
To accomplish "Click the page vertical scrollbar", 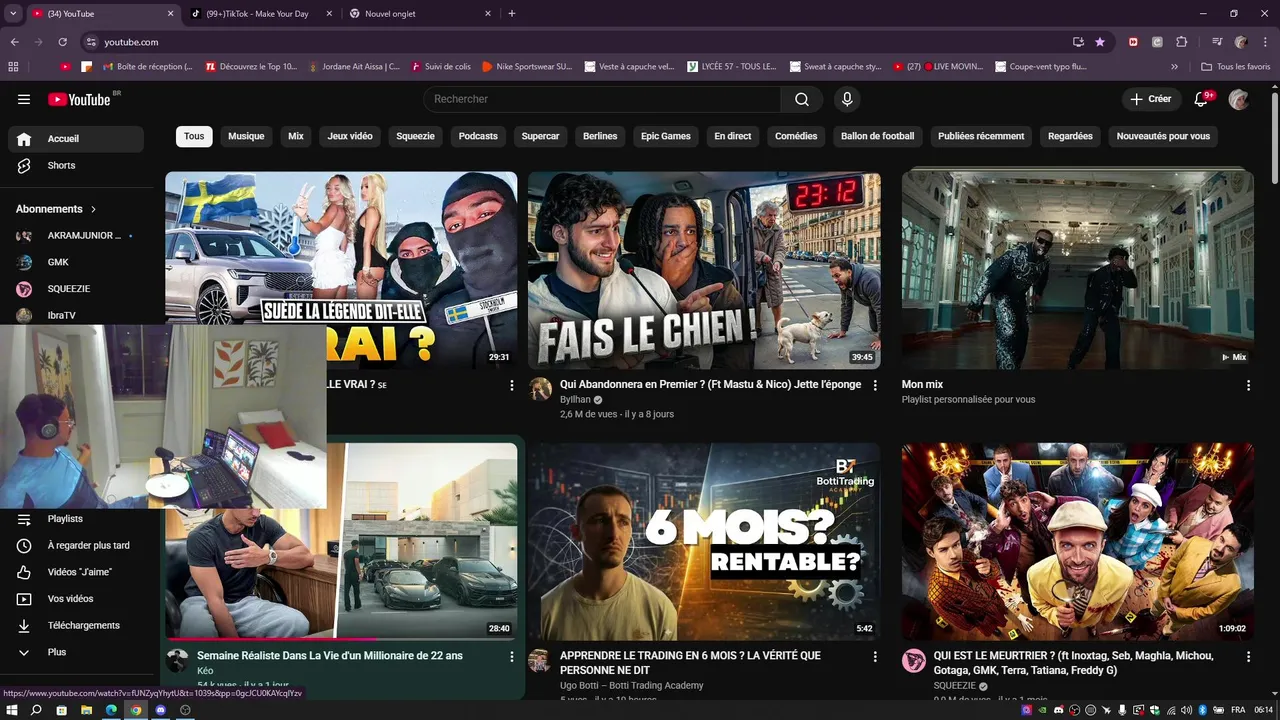I will 1274,136.
